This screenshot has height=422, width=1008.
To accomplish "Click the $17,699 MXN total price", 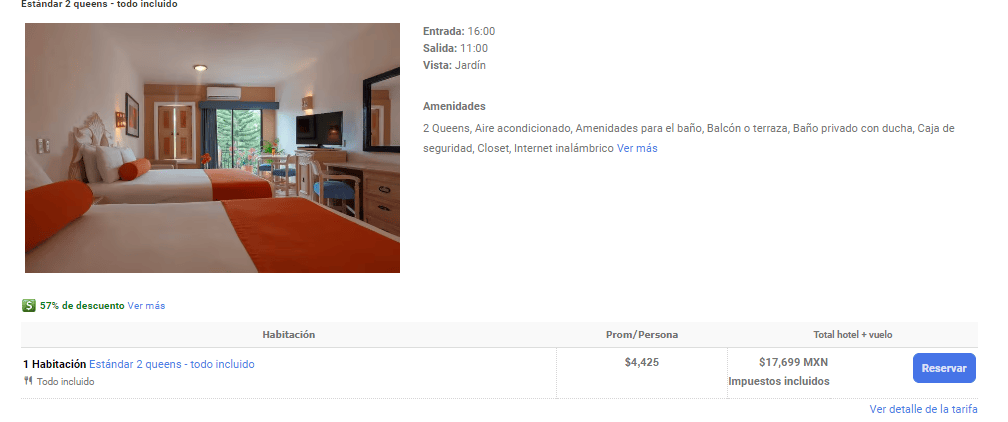I will 793,362.
